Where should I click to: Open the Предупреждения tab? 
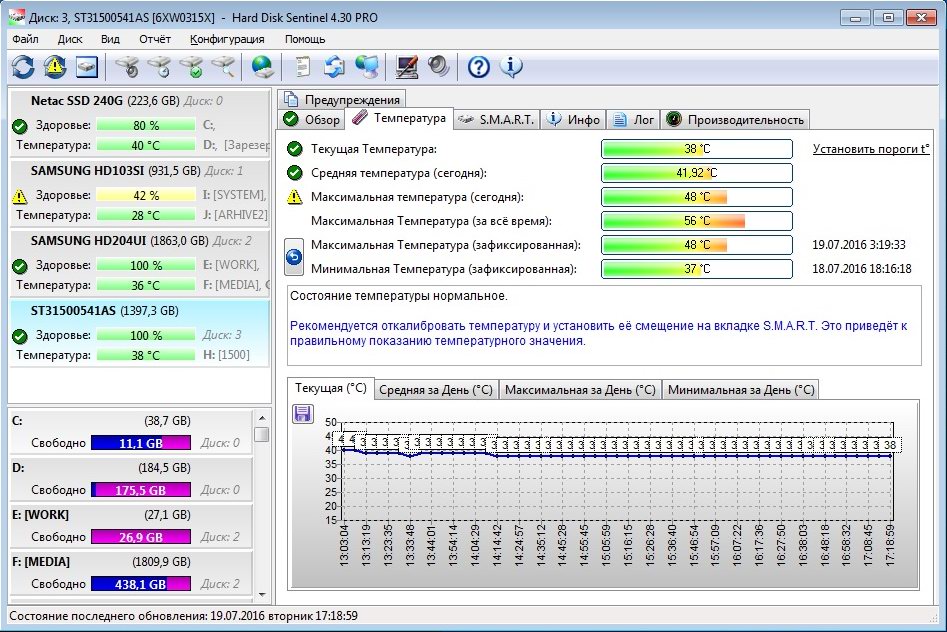(343, 99)
